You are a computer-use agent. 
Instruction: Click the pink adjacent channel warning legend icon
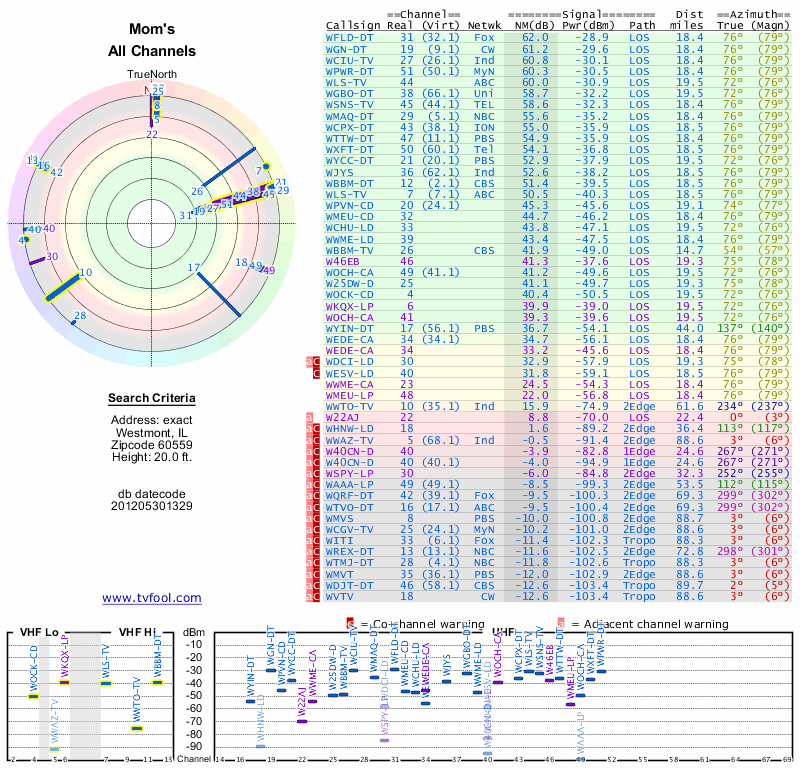coord(561,624)
